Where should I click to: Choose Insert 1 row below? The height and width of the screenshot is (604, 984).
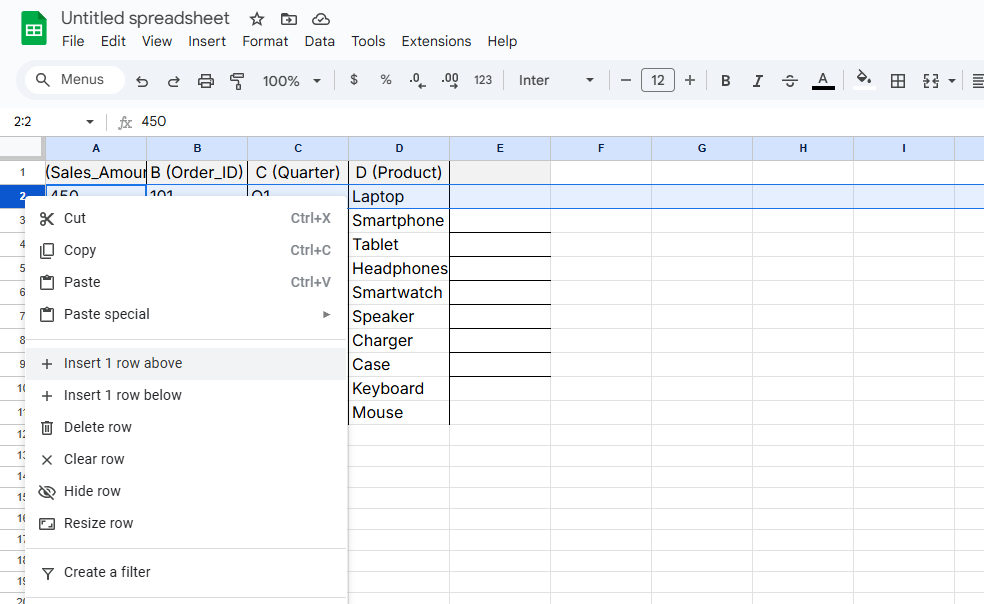pos(122,395)
